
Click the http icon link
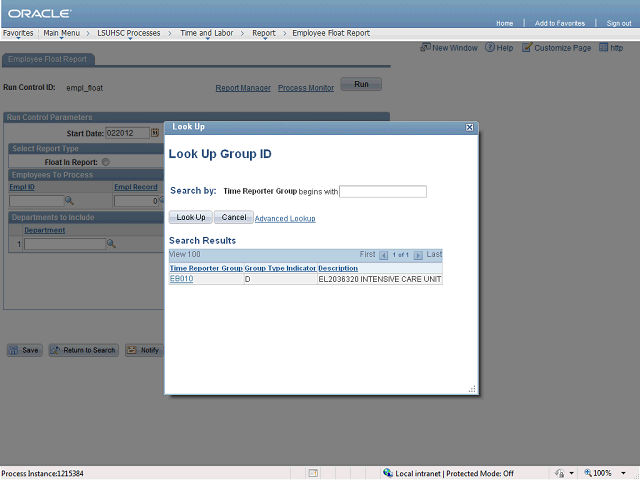[x=611, y=48]
